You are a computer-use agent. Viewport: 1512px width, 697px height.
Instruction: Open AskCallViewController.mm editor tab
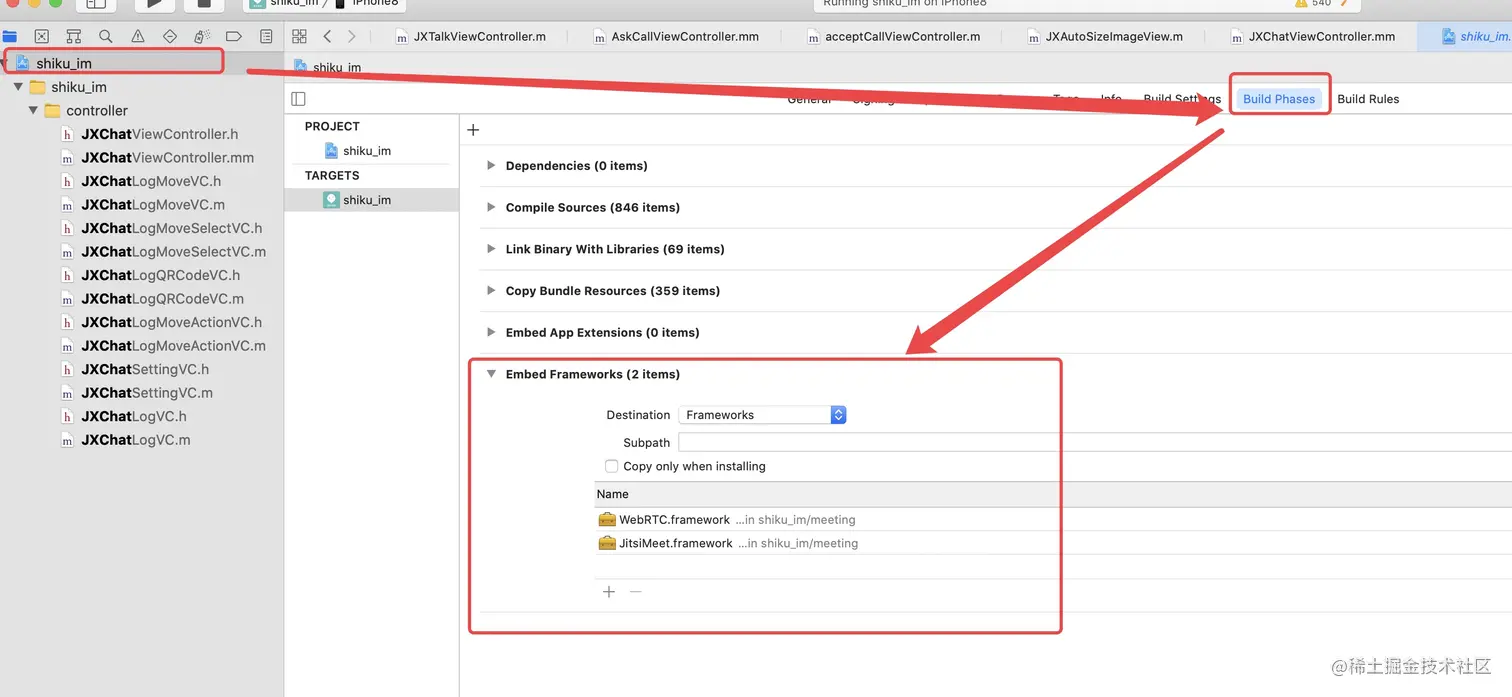pos(676,36)
